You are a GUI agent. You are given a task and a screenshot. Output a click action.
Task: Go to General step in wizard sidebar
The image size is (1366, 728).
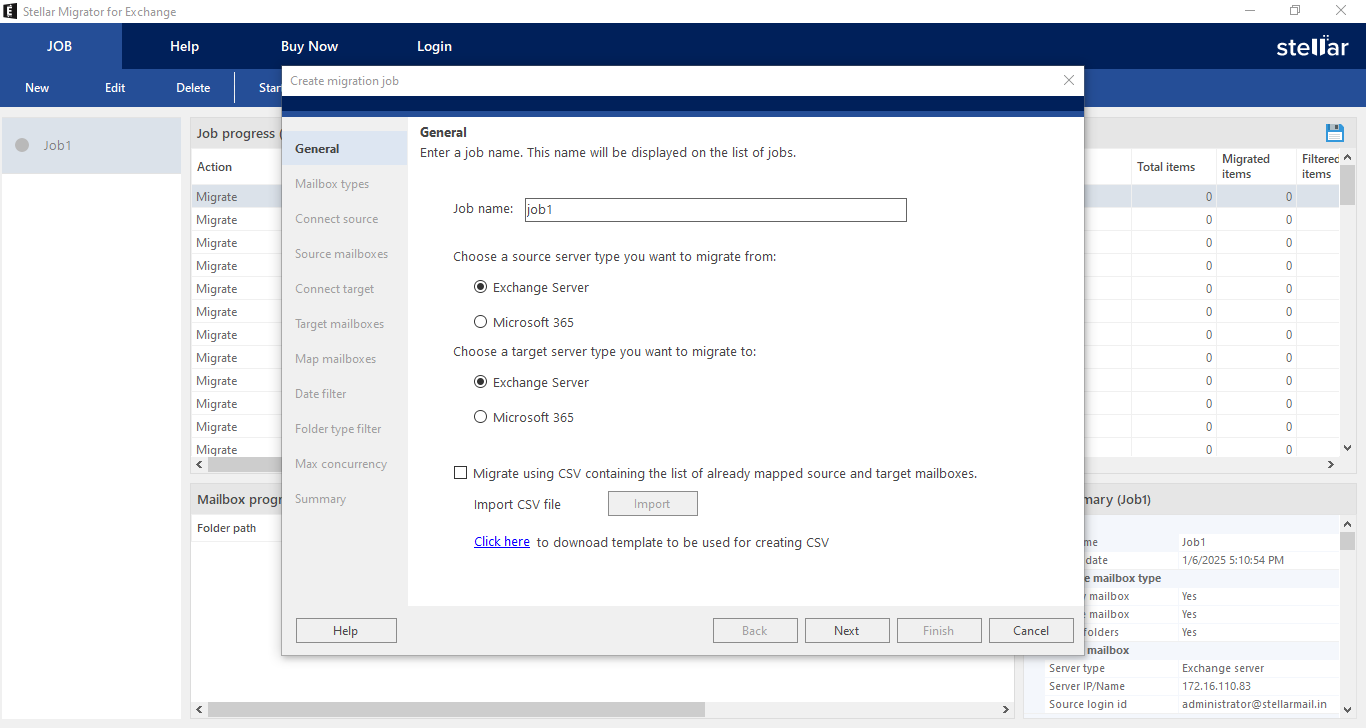coord(345,148)
